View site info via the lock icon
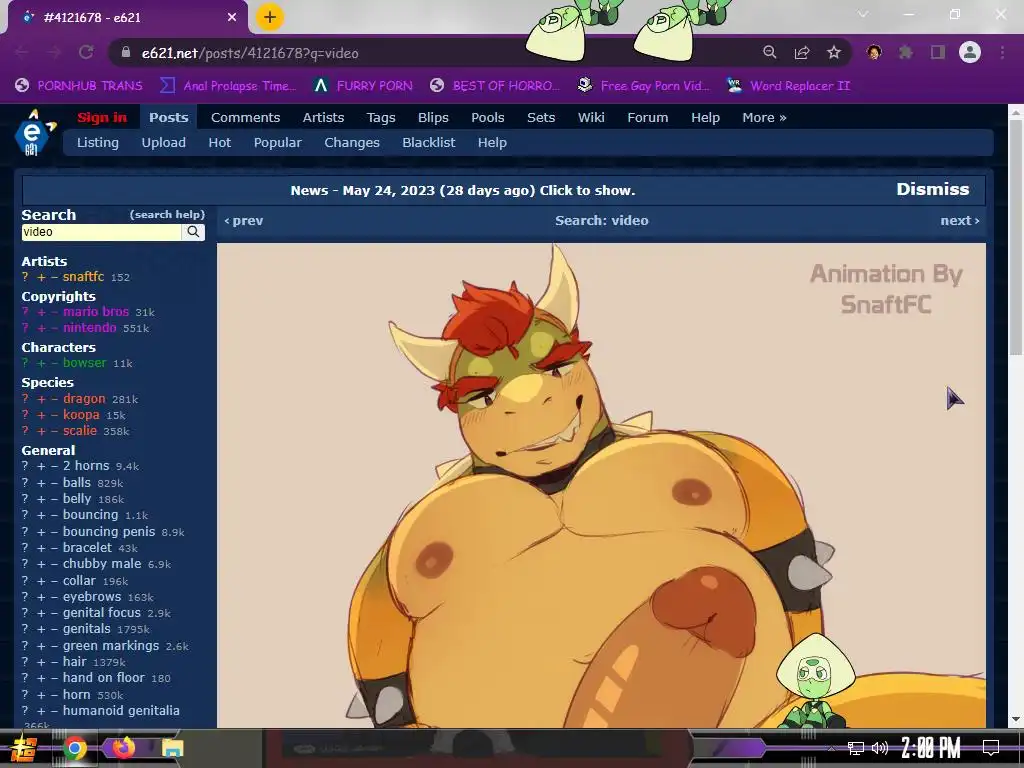This screenshot has height=768, width=1024. (126, 53)
